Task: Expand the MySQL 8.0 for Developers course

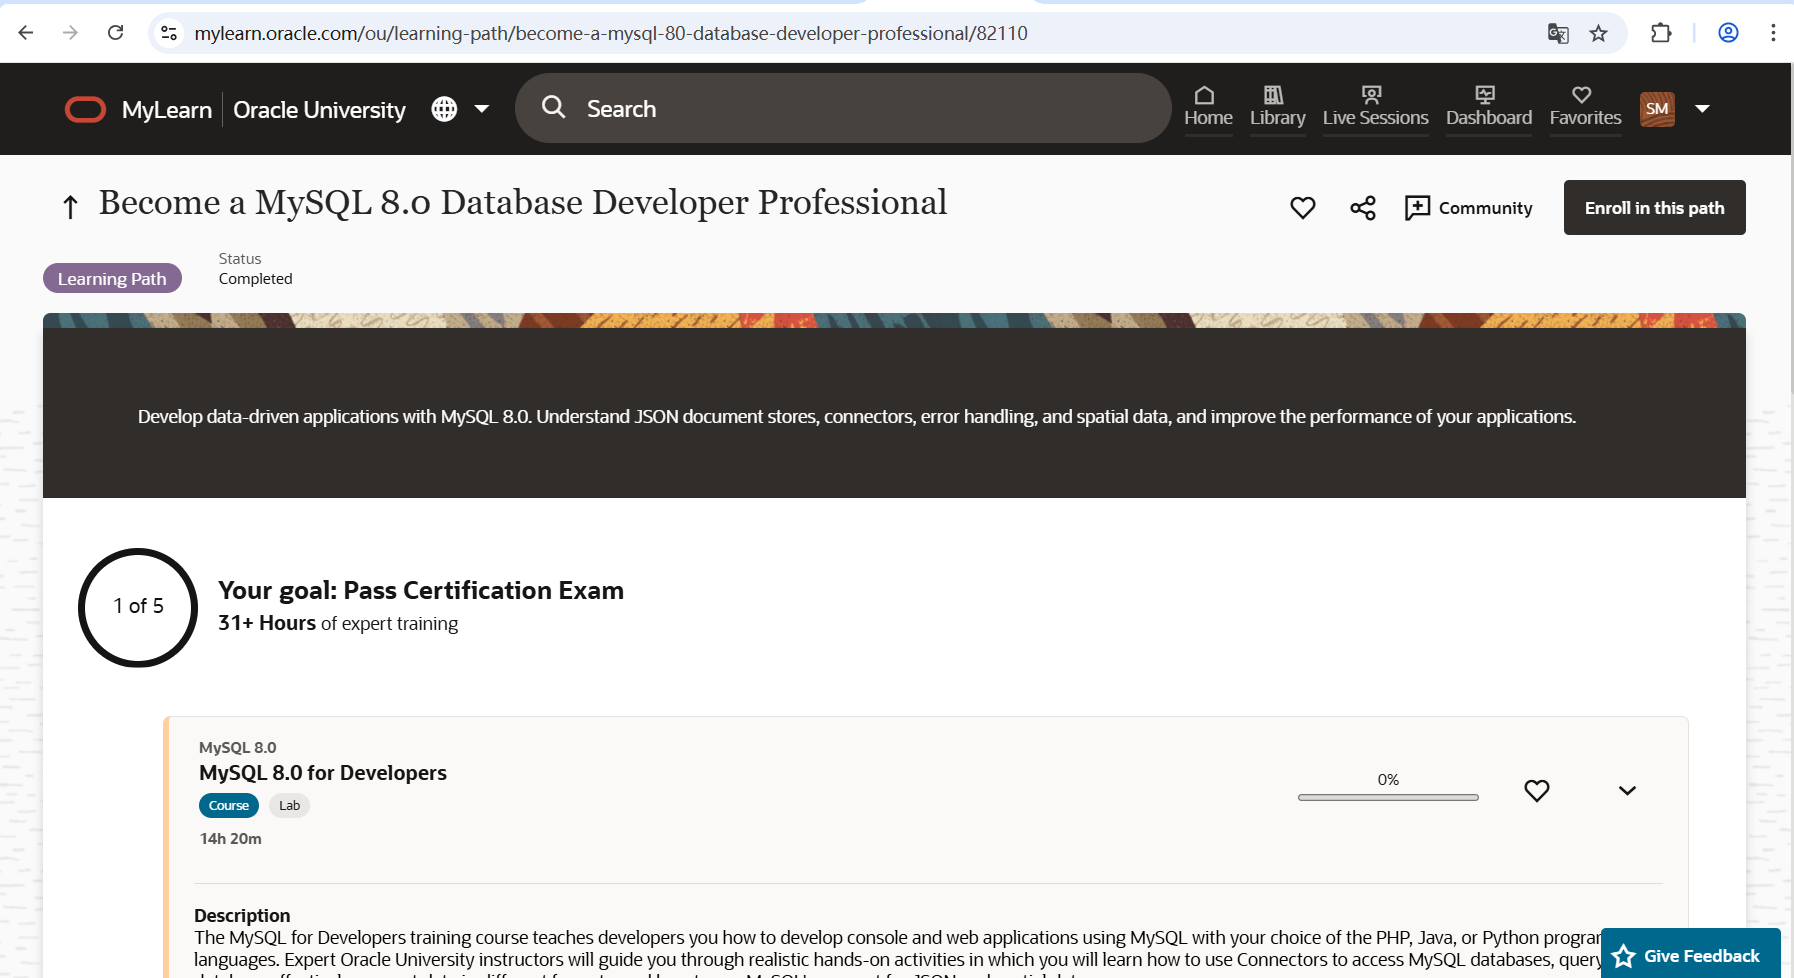Action: click(x=1627, y=791)
